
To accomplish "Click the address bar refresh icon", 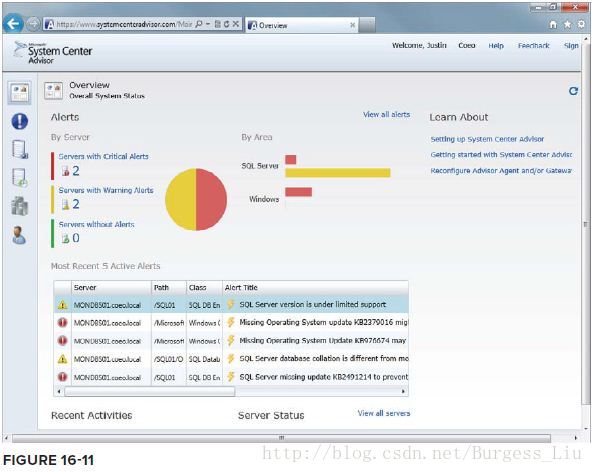I will (226, 24).
